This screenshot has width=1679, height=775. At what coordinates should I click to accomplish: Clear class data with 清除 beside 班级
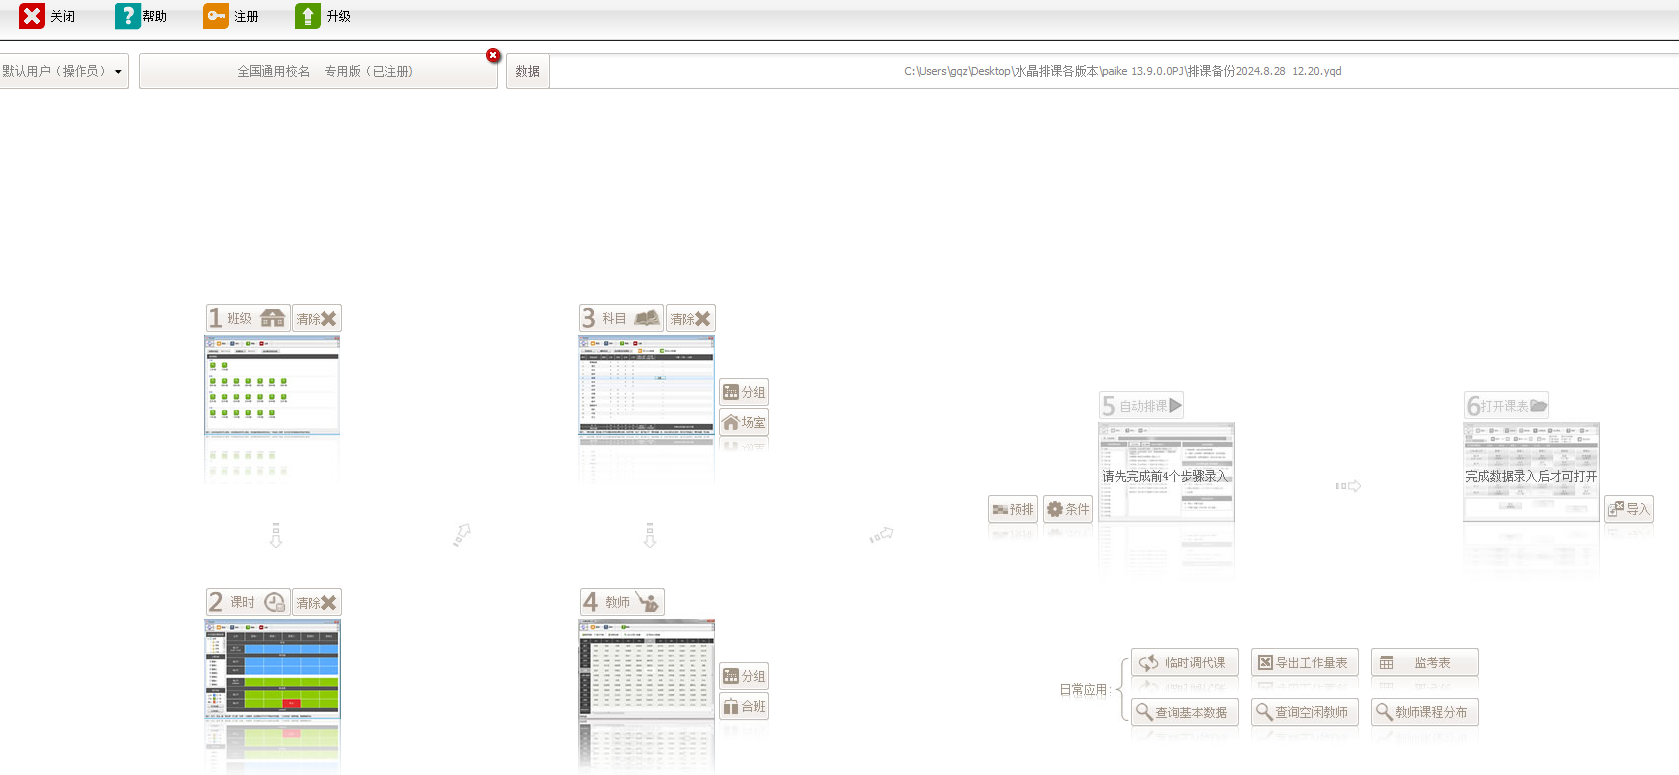316,318
